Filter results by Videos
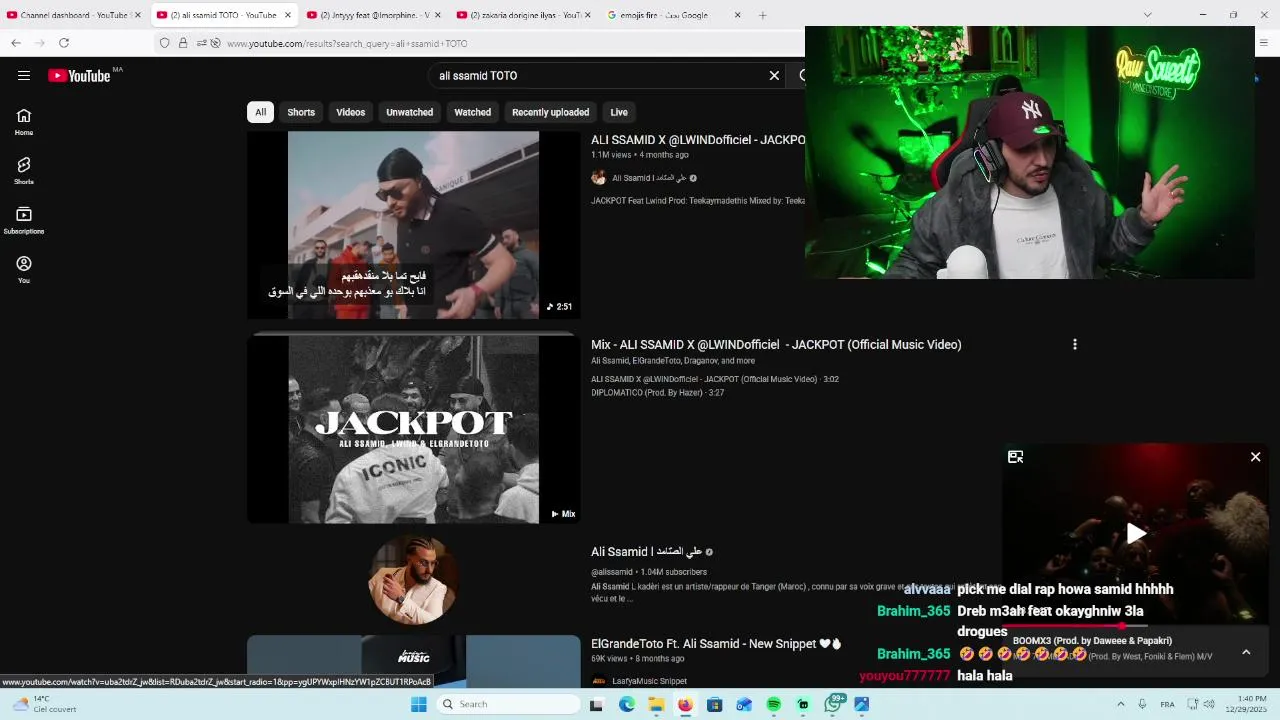Screen dimensions: 1280x720 tap(350, 112)
